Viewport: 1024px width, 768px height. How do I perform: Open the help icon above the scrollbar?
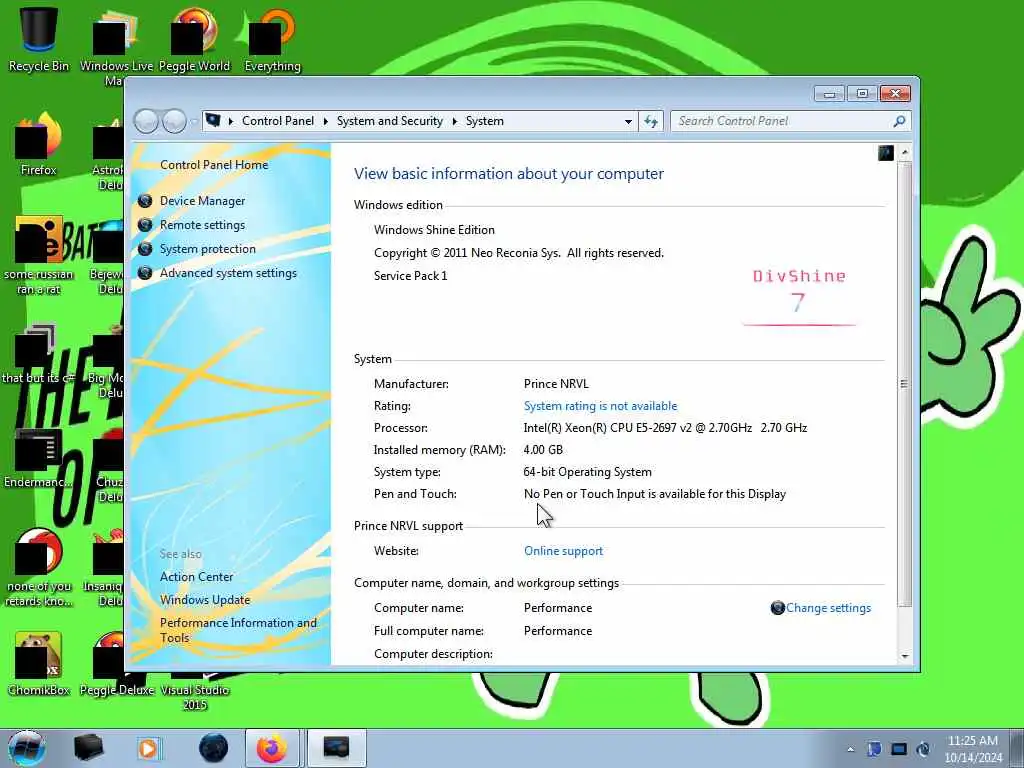(886, 153)
